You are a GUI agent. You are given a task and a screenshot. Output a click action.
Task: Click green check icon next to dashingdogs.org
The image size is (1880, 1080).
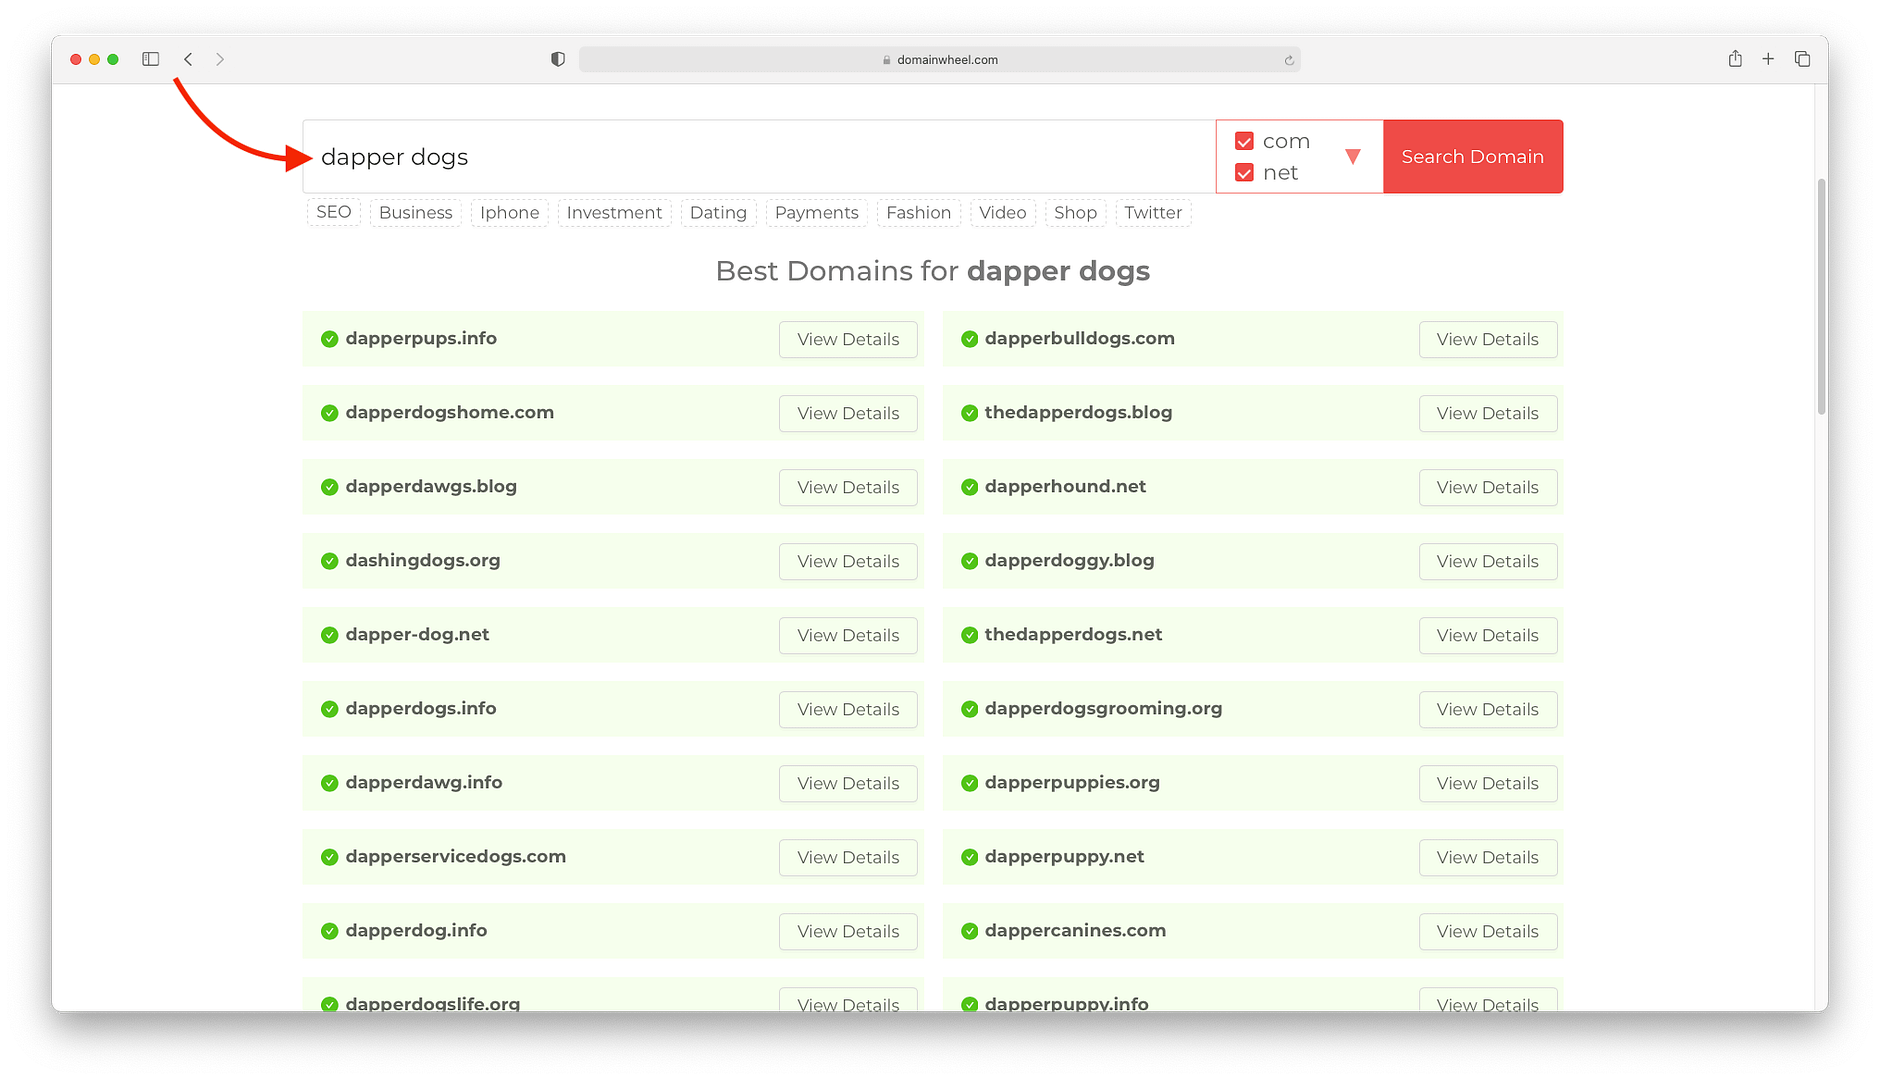(329, 561)
